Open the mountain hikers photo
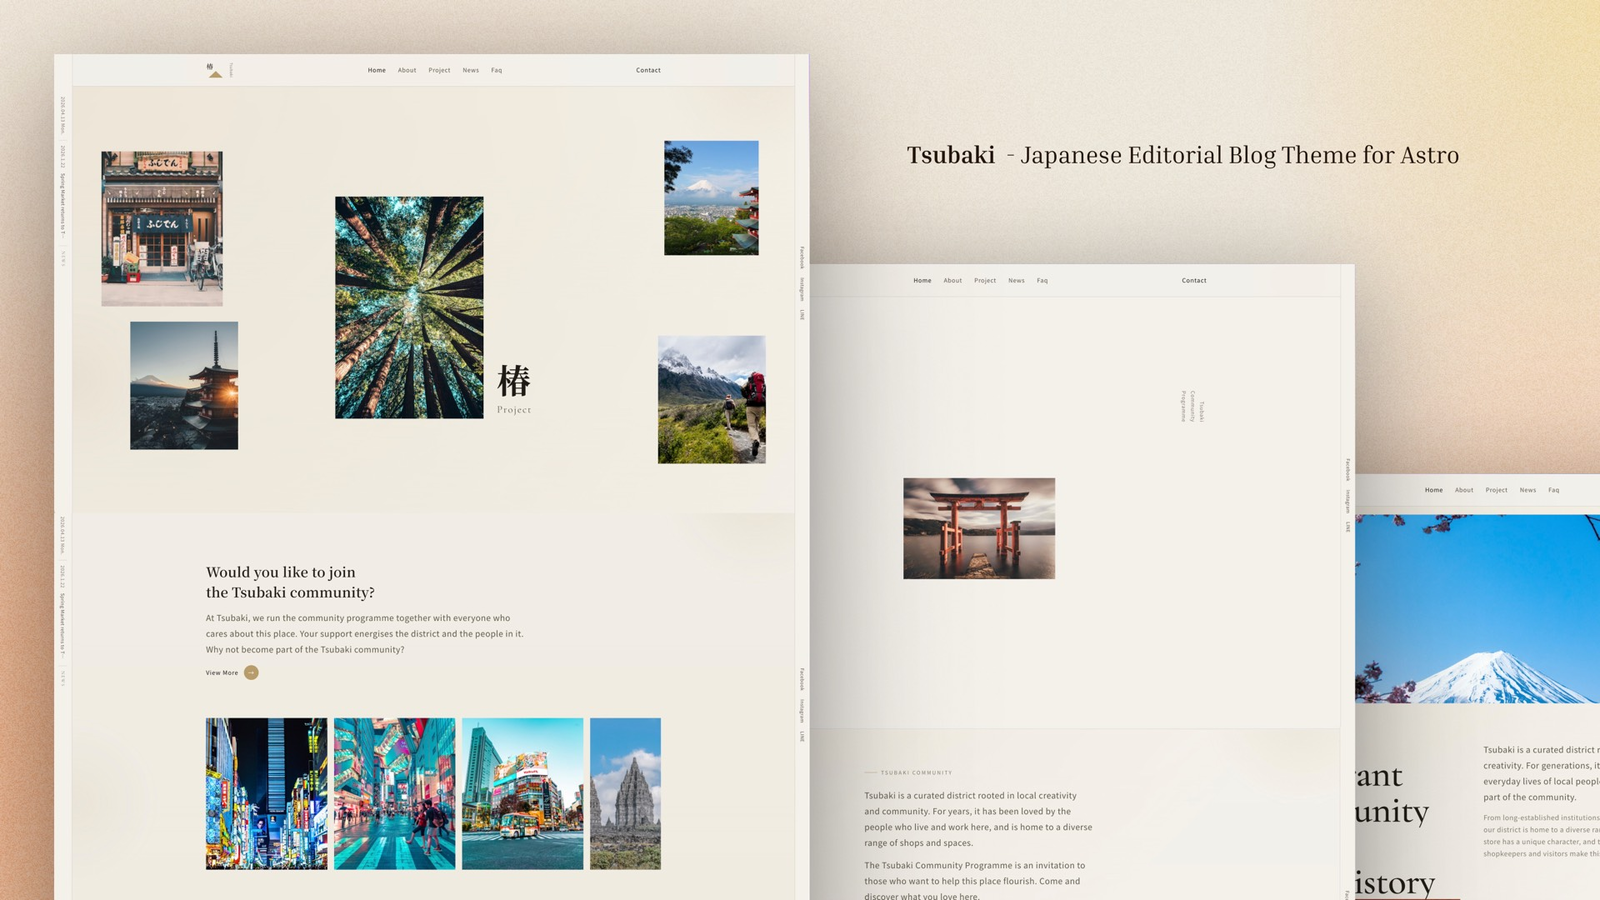The height and width of the screenshot is (900, 1600). (x=711, y=400)
